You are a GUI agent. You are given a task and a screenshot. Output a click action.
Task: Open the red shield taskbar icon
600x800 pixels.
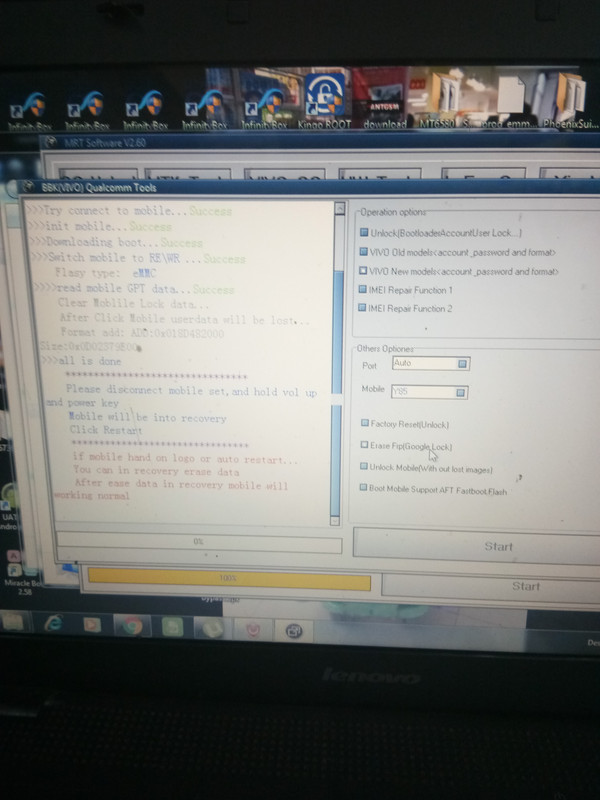coord(253,630)
